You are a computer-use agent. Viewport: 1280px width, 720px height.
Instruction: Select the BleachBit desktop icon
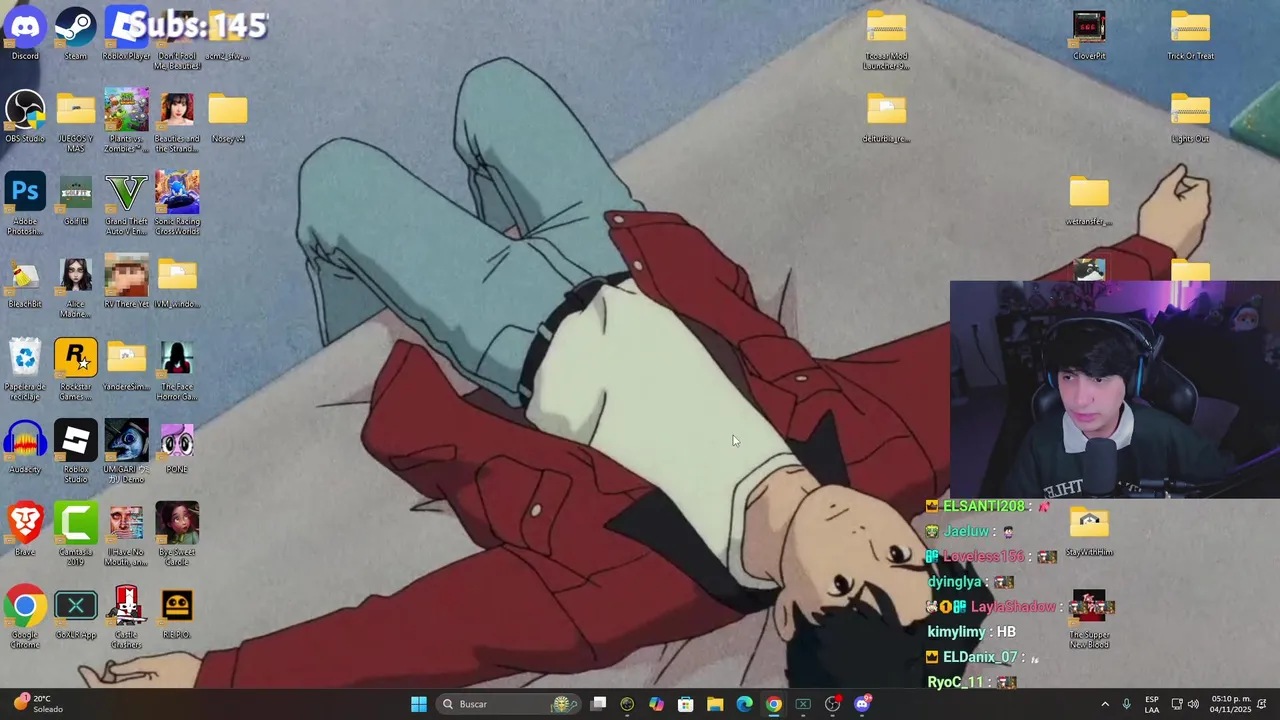tap(25, 282)
